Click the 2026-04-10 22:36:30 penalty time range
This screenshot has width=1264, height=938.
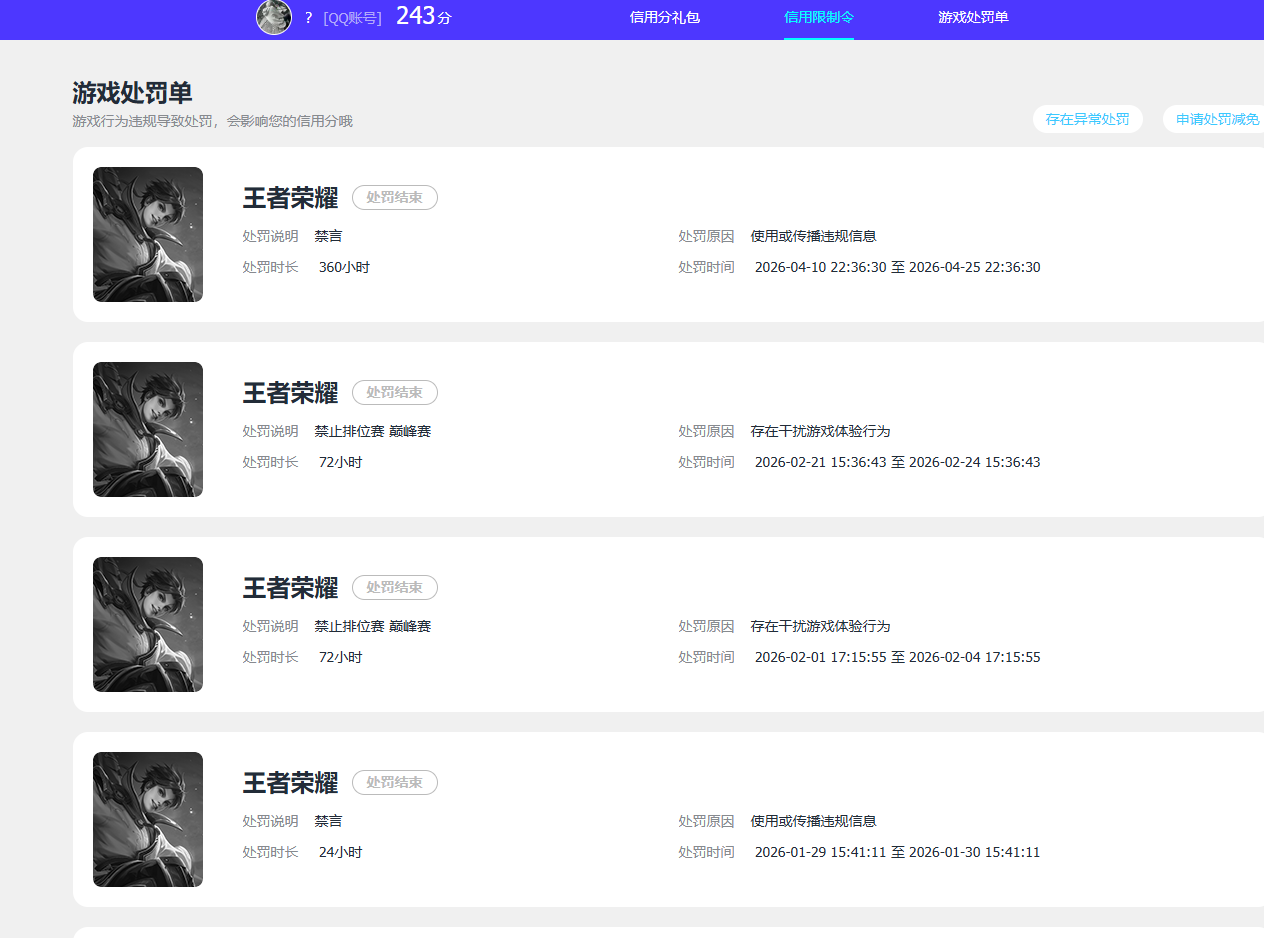pos(897,268)
